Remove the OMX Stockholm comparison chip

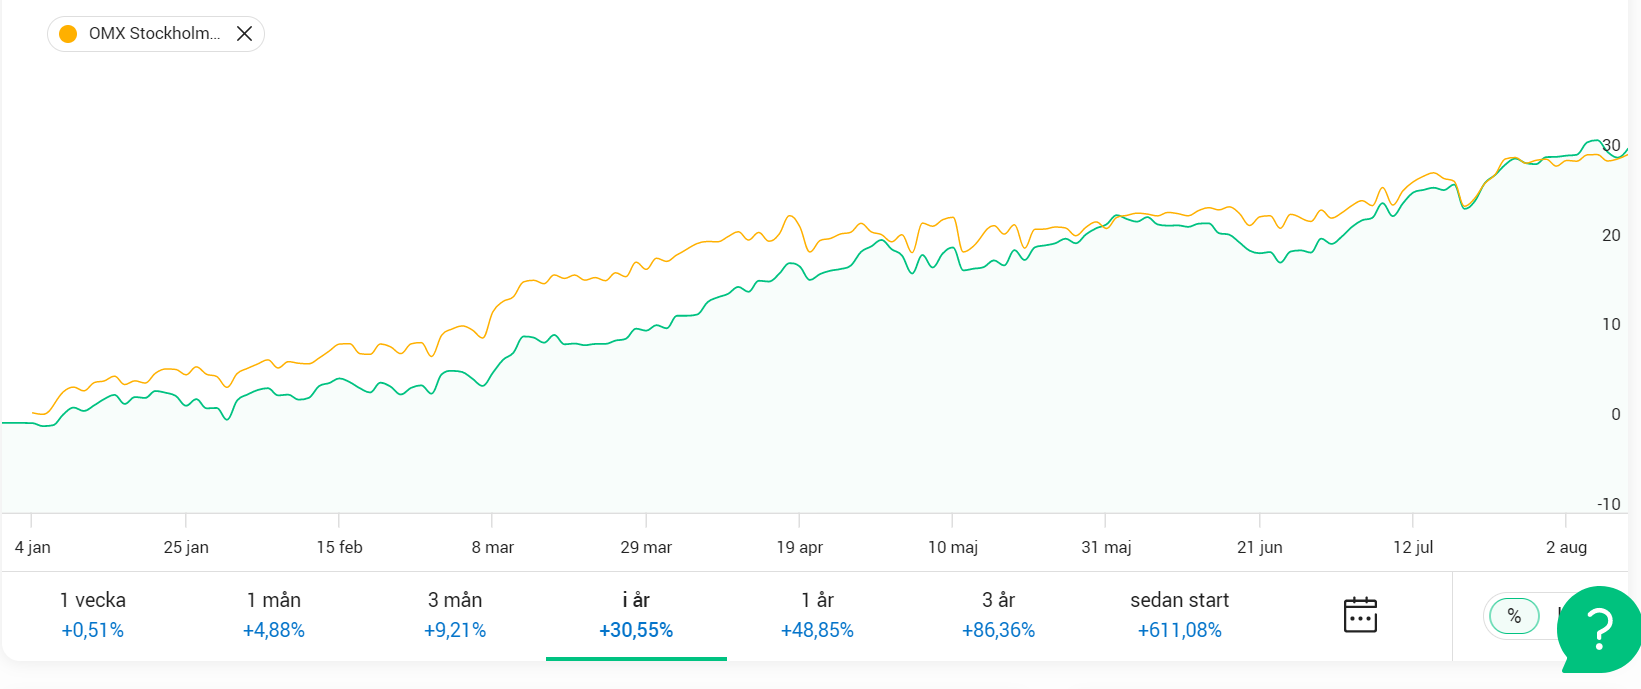point(244,34)
